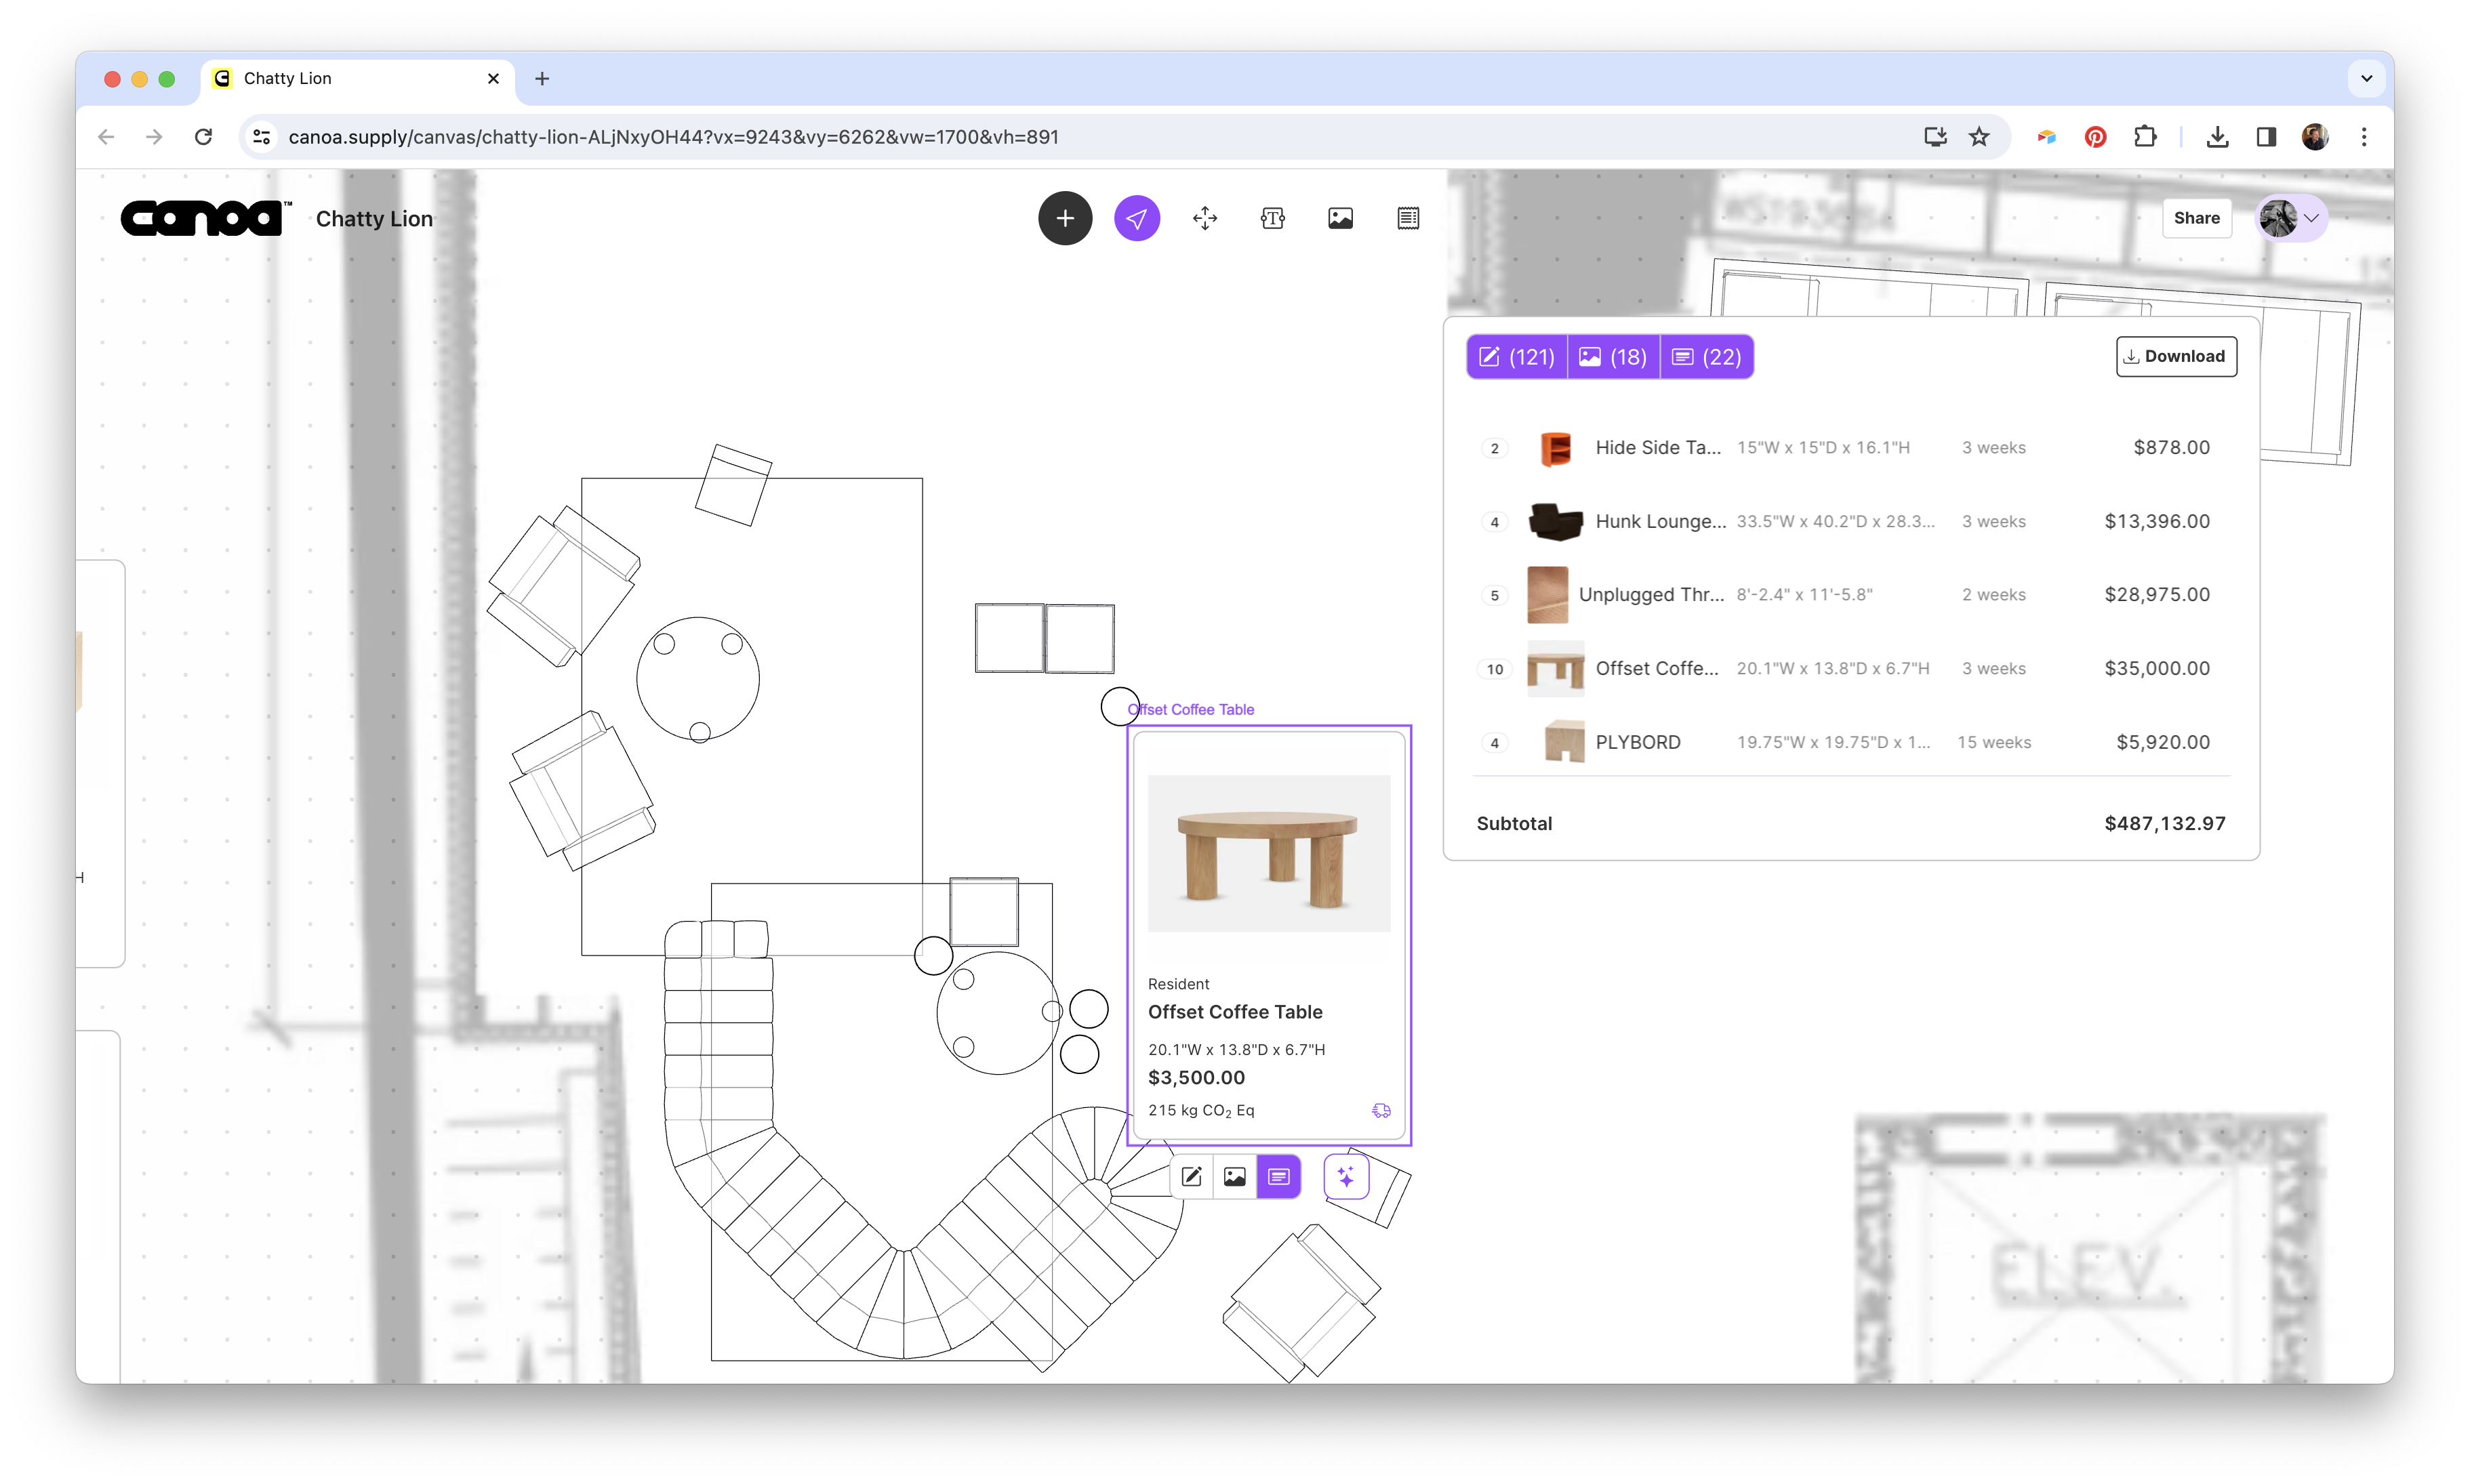Viewport: 2470px width, 1484px height.
Task: Click the Hunk Lounge thumbnail in list
Action: tap(1555, 521)
